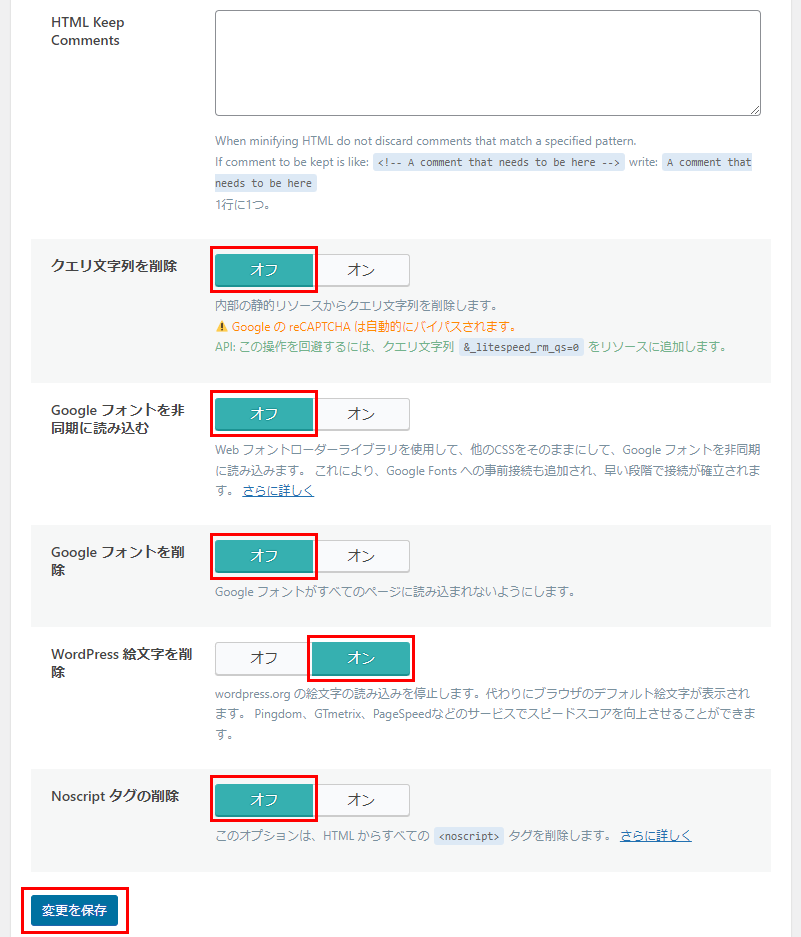Open さらに詳しく link under Google フォント非同期
The height and width of the screenshot is (937, 801).
pyautogui.click(x=278, y=490)
